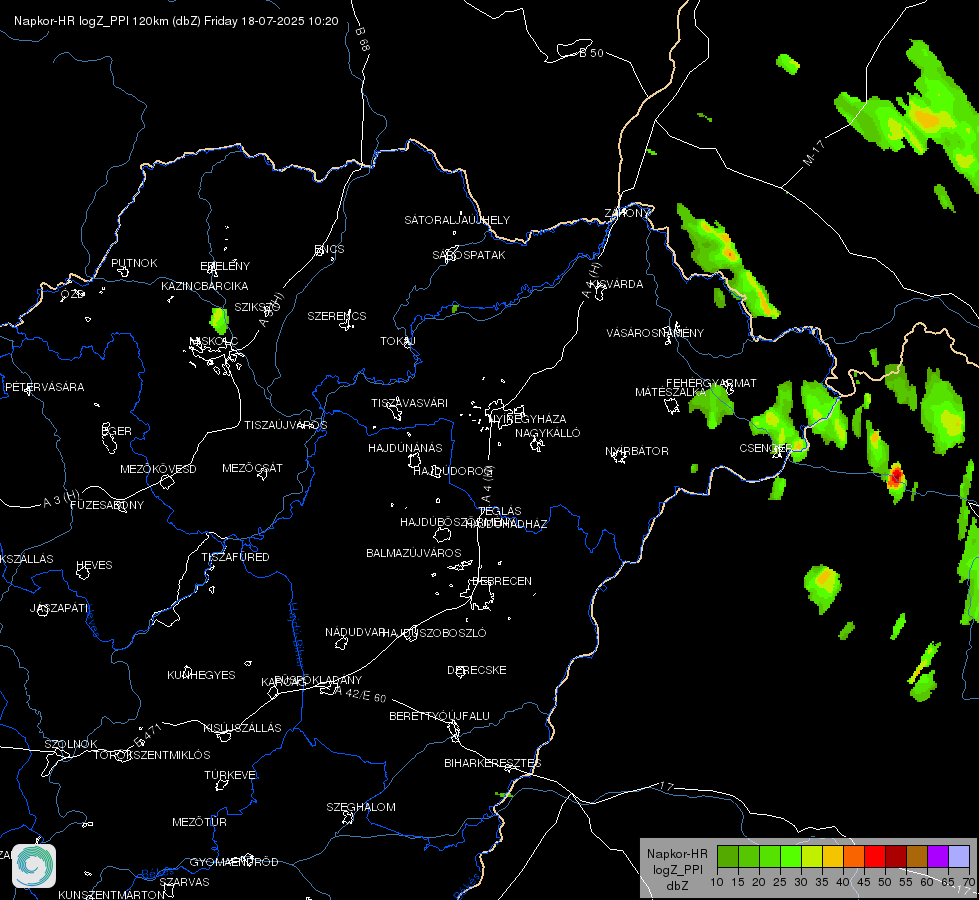Select the bright red 45-50 dBZ legend swatch
The width and height of the screenshot is (979, 900).
coord(875,856)
